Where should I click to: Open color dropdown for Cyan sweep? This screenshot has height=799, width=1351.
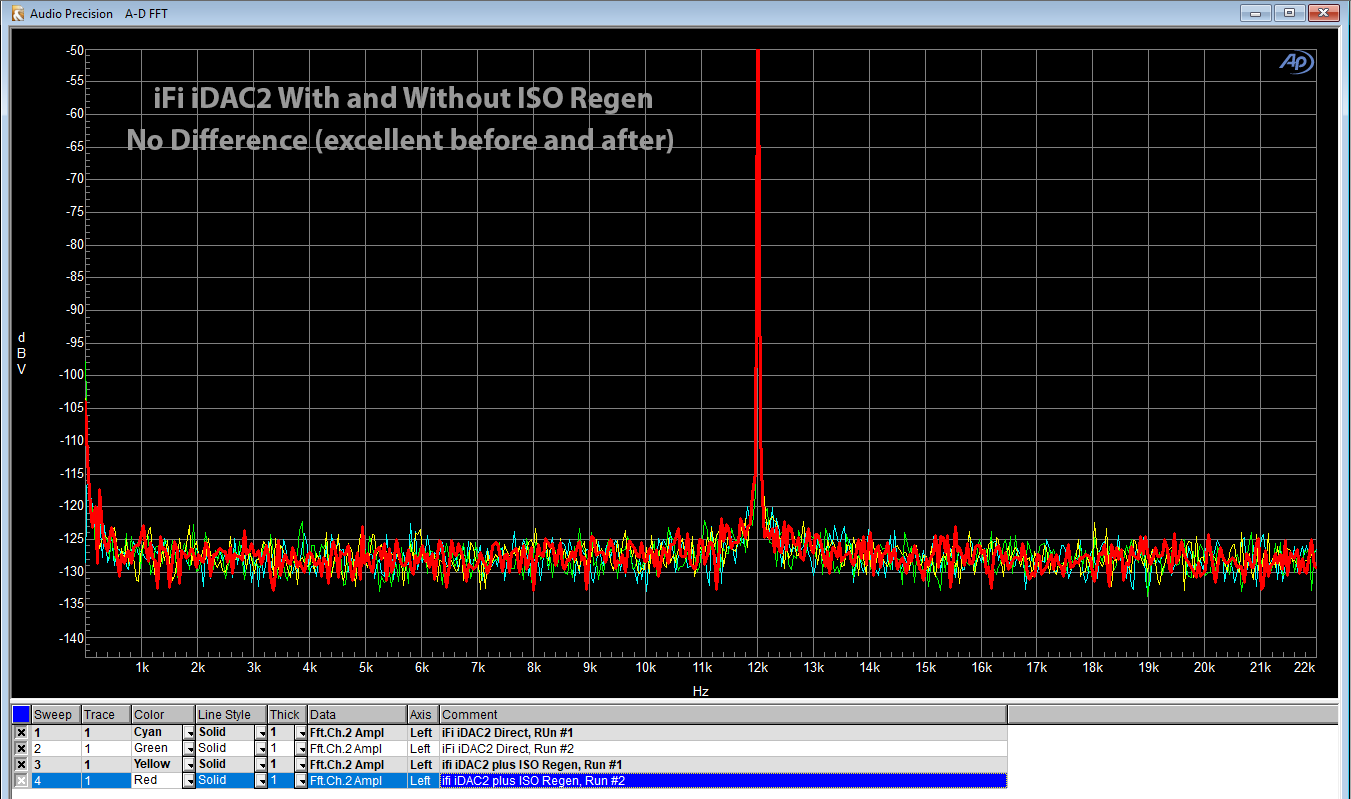(188, 733)
